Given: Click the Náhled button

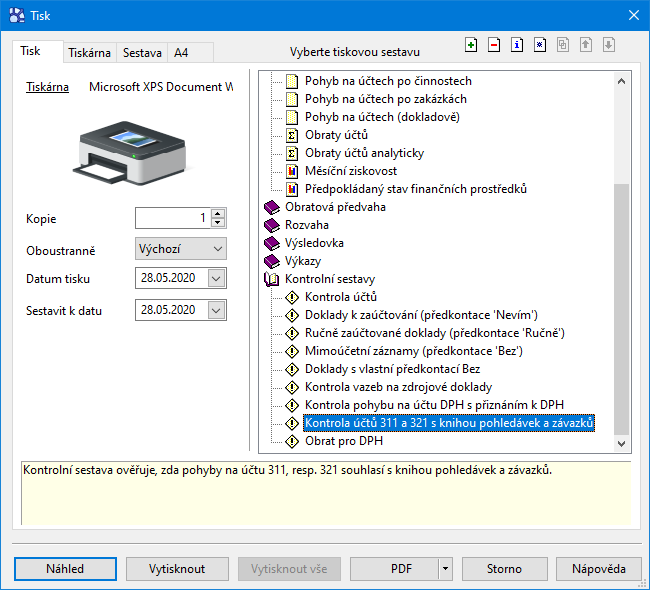Looking at the screenshot, I should coord(65,568).
